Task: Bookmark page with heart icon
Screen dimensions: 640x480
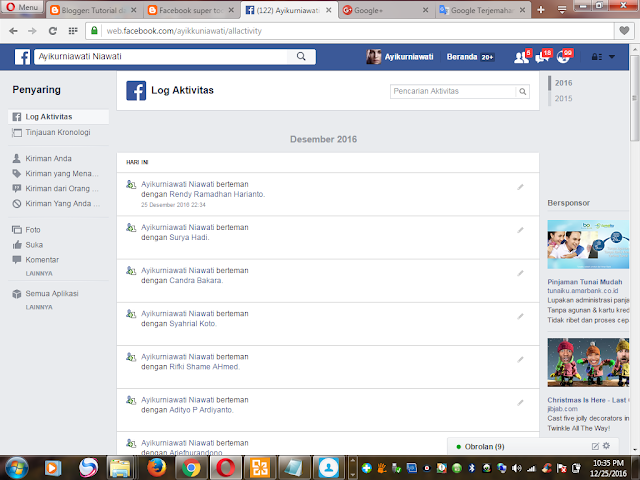Action: click(x=624, y=31)
